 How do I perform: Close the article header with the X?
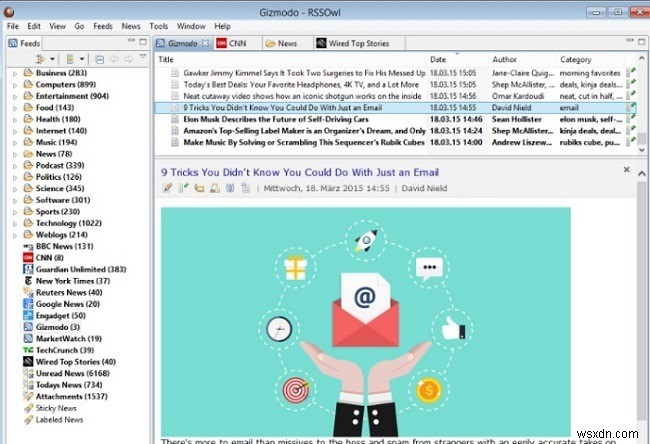[626, 169]
